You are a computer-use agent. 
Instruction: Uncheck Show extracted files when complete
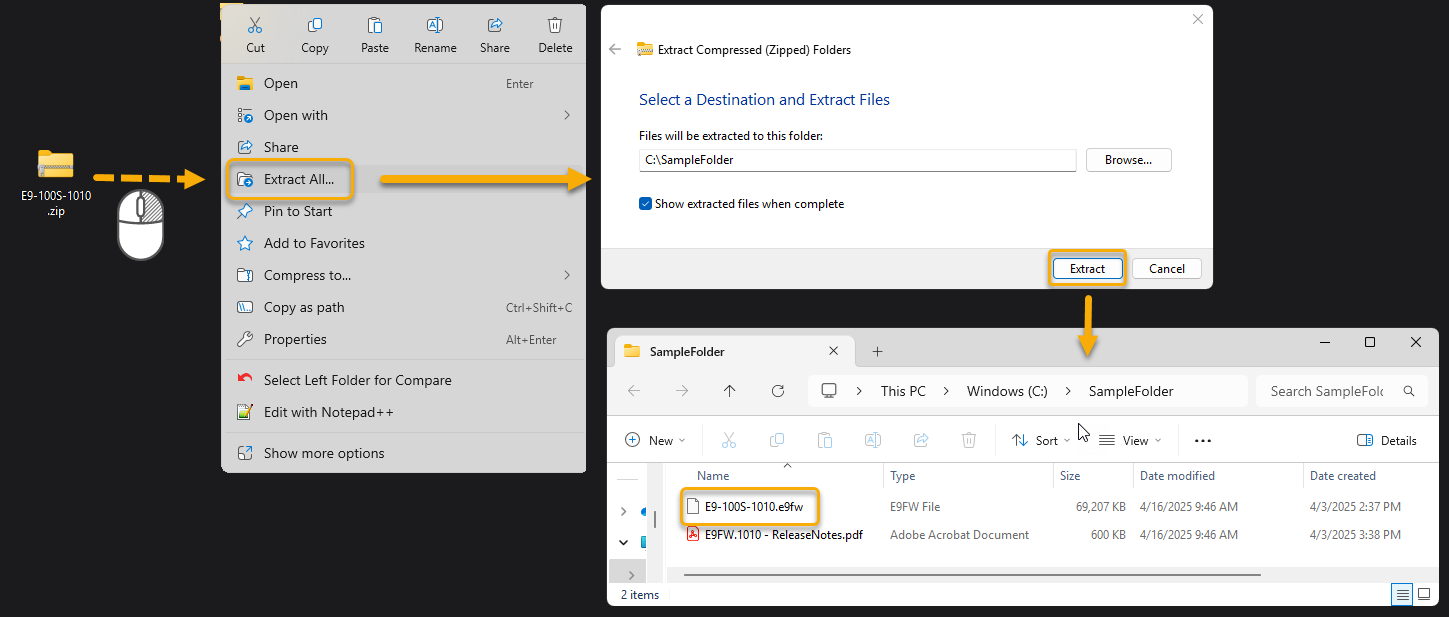[x=645, y=204]
